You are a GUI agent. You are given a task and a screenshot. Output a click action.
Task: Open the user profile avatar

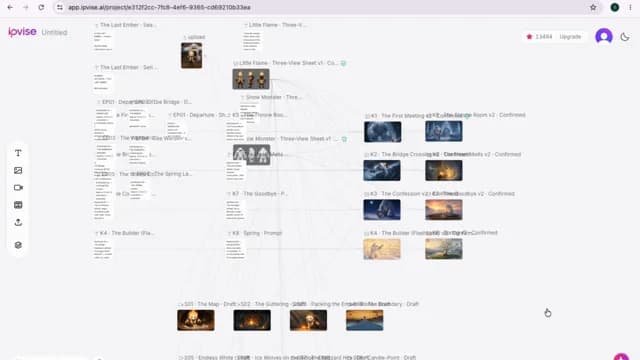pos(604,37)
